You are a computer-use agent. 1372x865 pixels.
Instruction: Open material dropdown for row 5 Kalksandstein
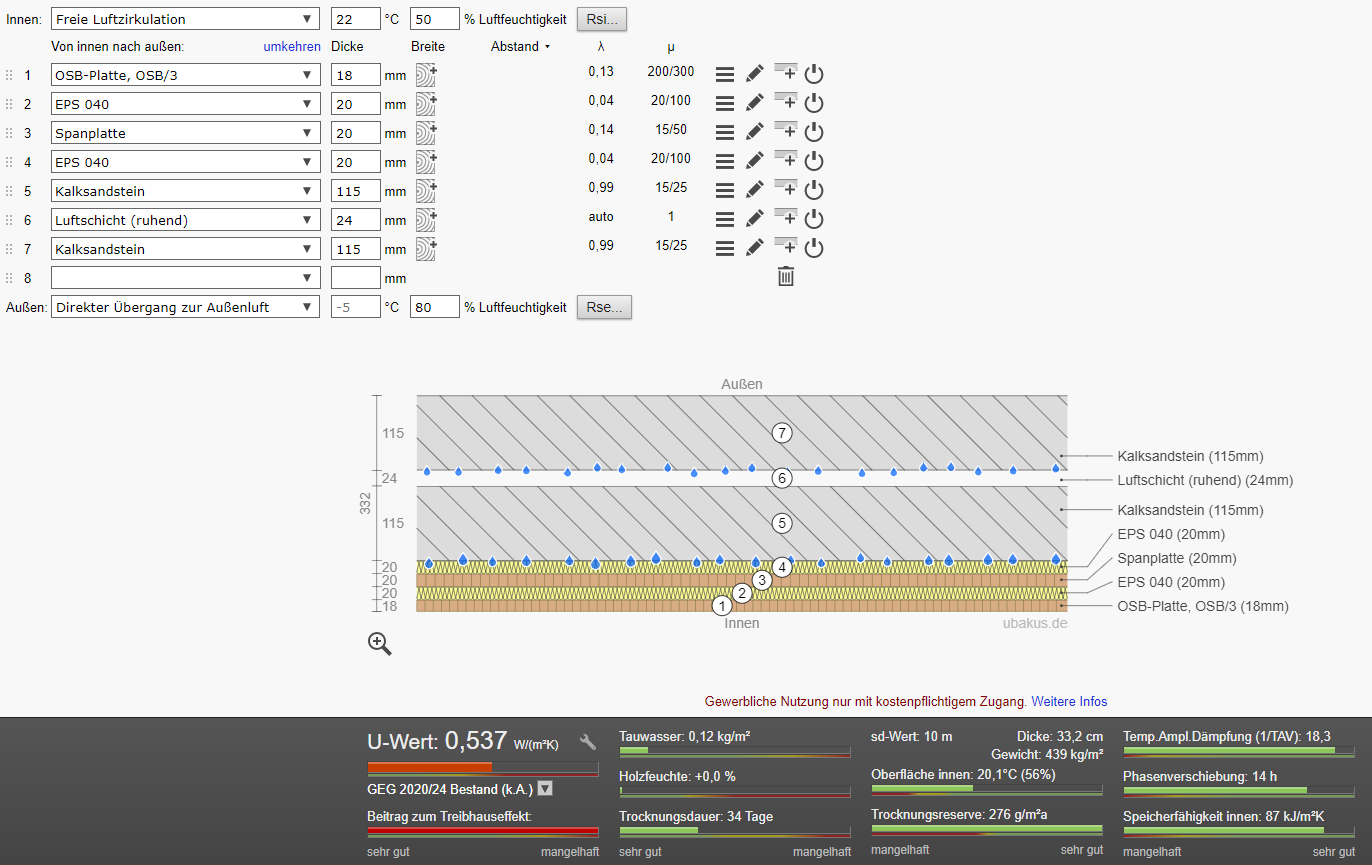(186, 191)
